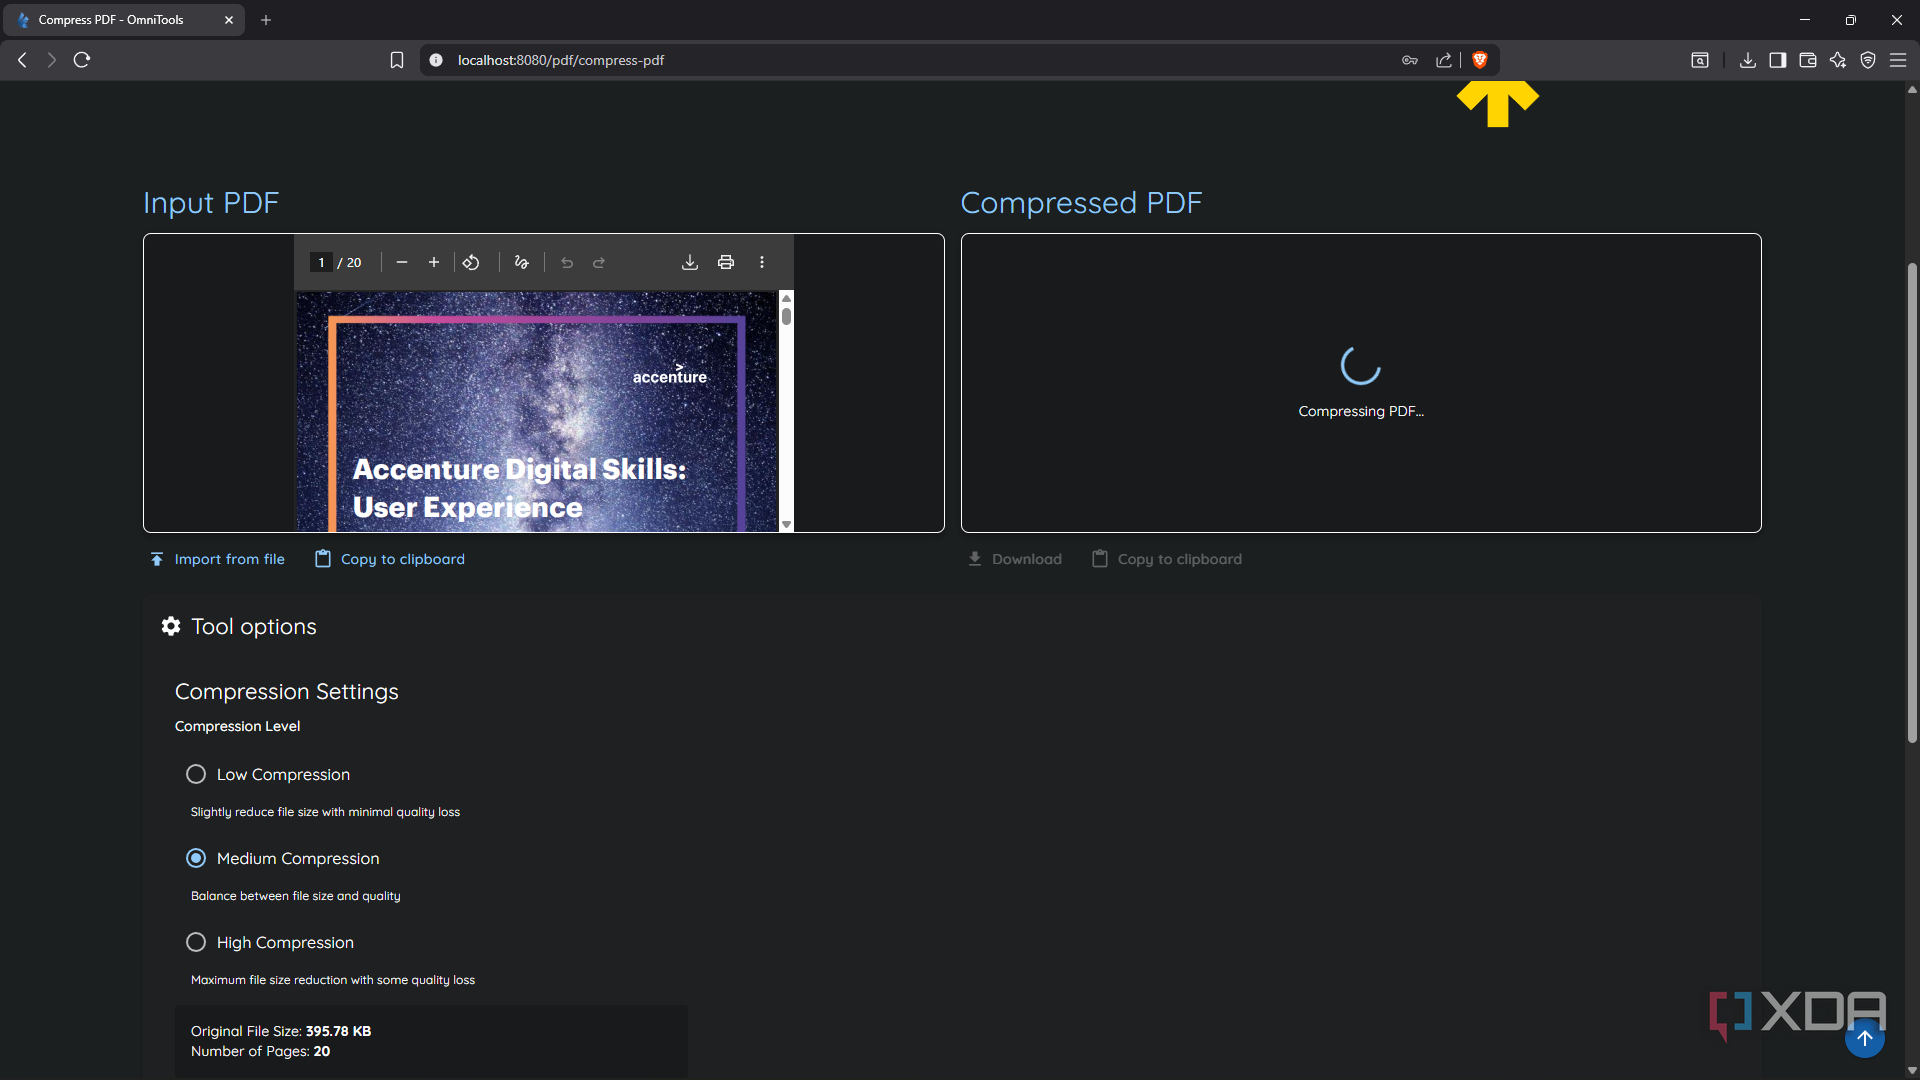Edit the page number field showing 1
Image resolution: width=1920 pixels, height=1080 pixels.
(x=321, y=262)
